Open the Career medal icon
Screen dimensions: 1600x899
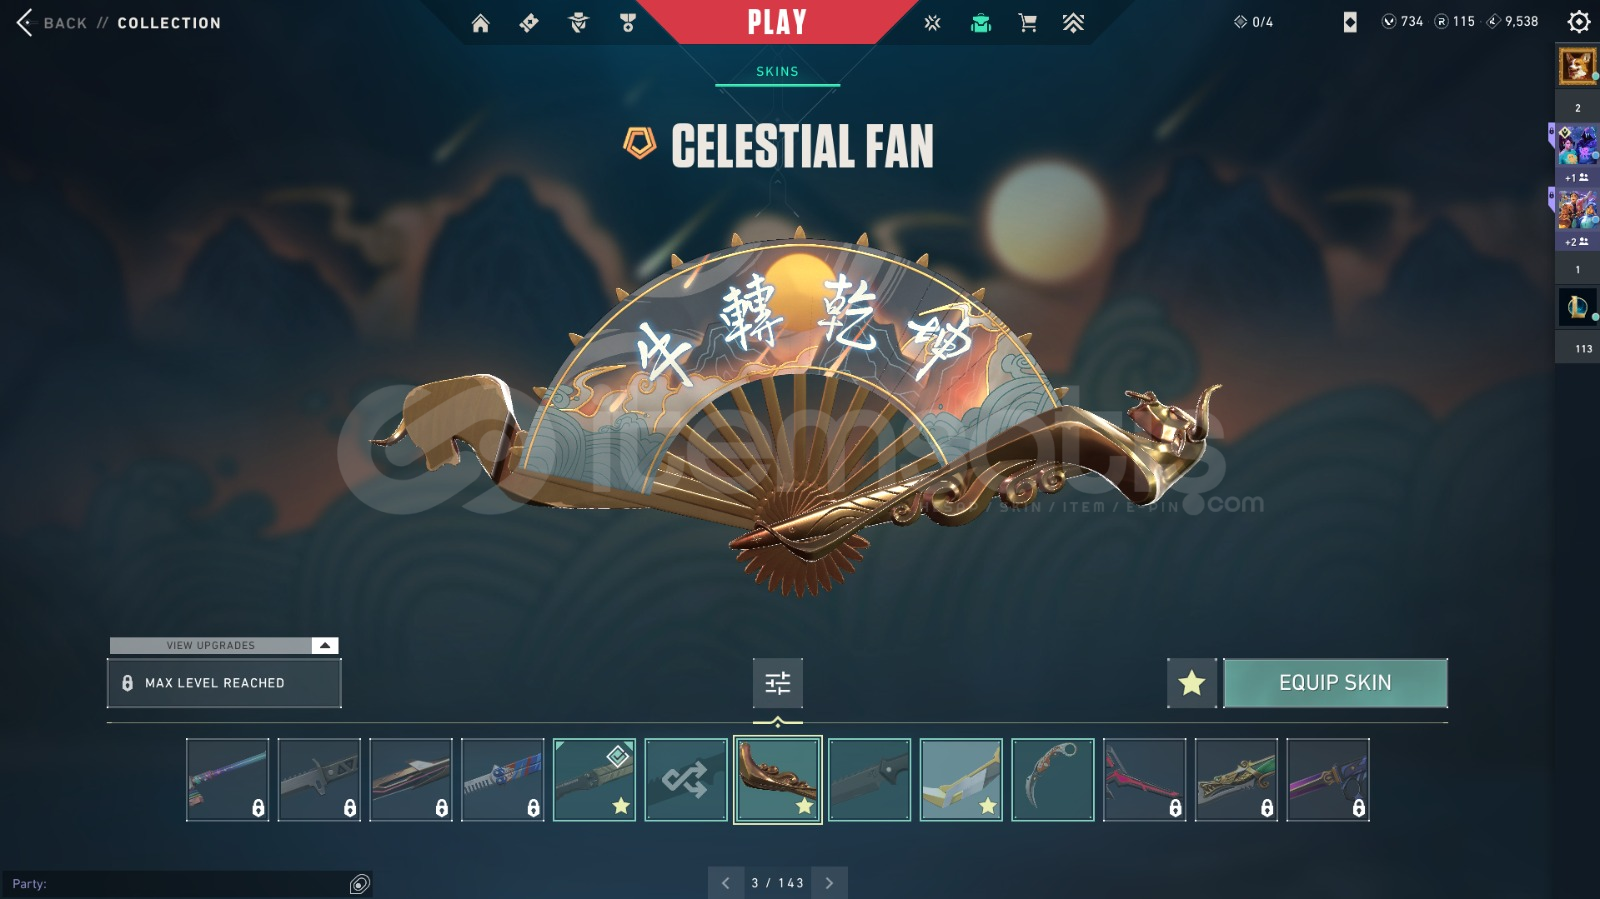pyautogui.click(x=627, y=22)
